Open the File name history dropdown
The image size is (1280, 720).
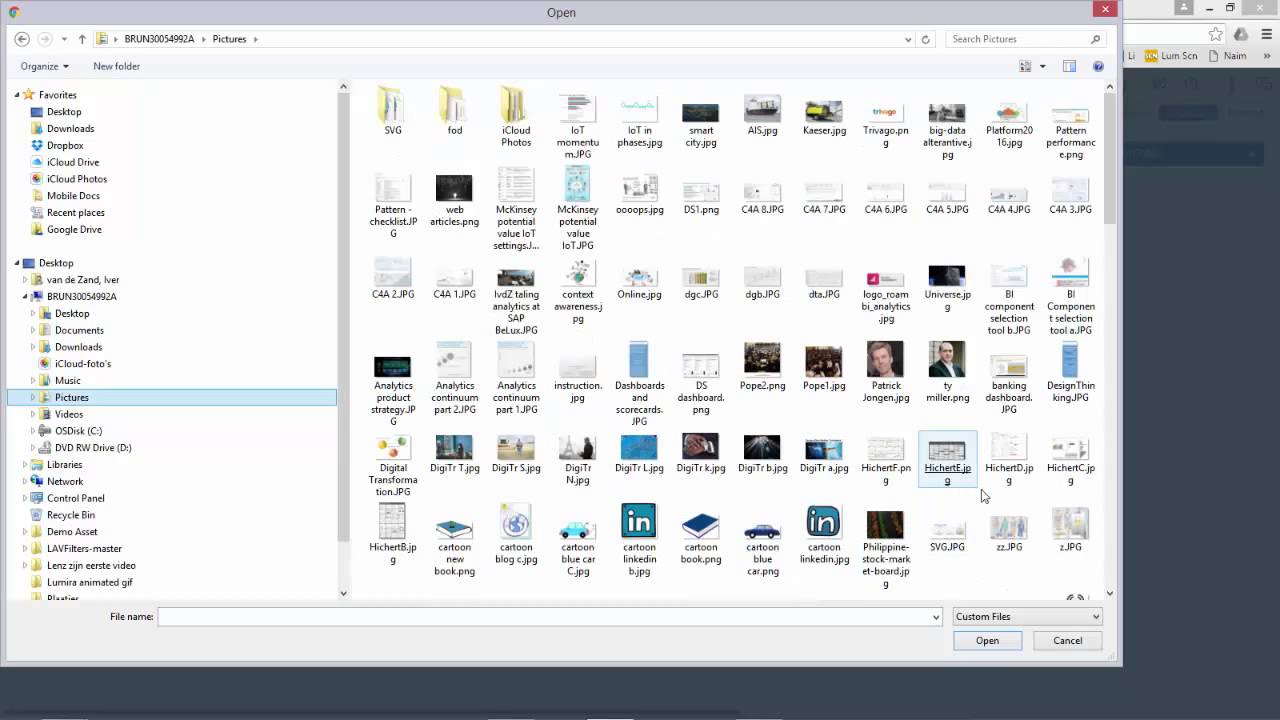[936, 617]
